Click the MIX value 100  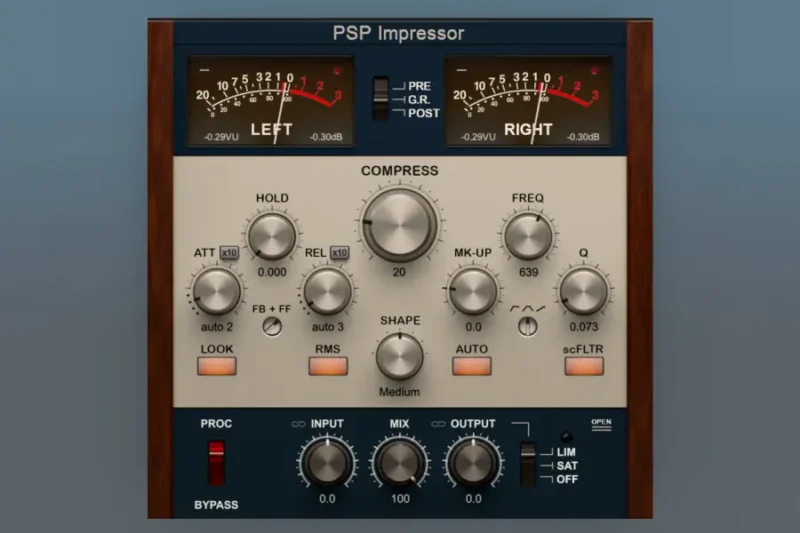[400, 499]
